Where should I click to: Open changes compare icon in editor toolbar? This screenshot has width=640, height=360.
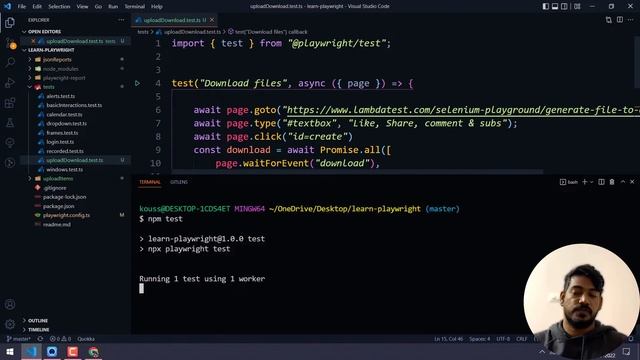click(609, 20)
